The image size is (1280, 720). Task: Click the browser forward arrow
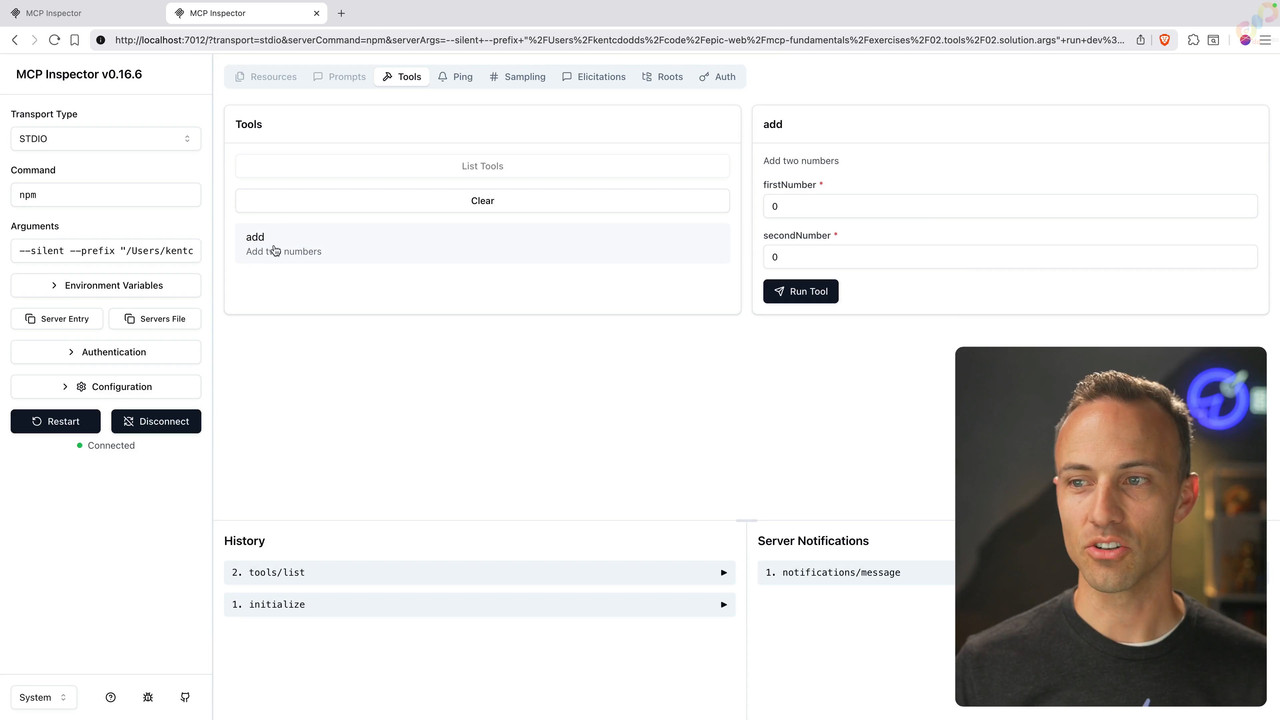(34, 40)
